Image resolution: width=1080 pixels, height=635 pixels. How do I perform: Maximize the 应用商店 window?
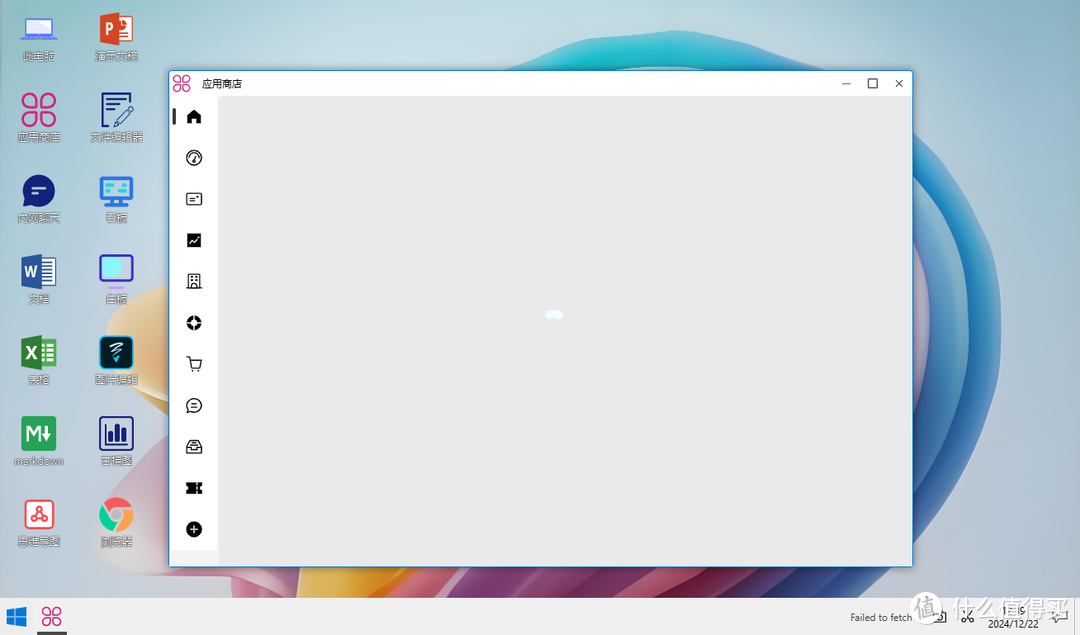coord(873,83)
